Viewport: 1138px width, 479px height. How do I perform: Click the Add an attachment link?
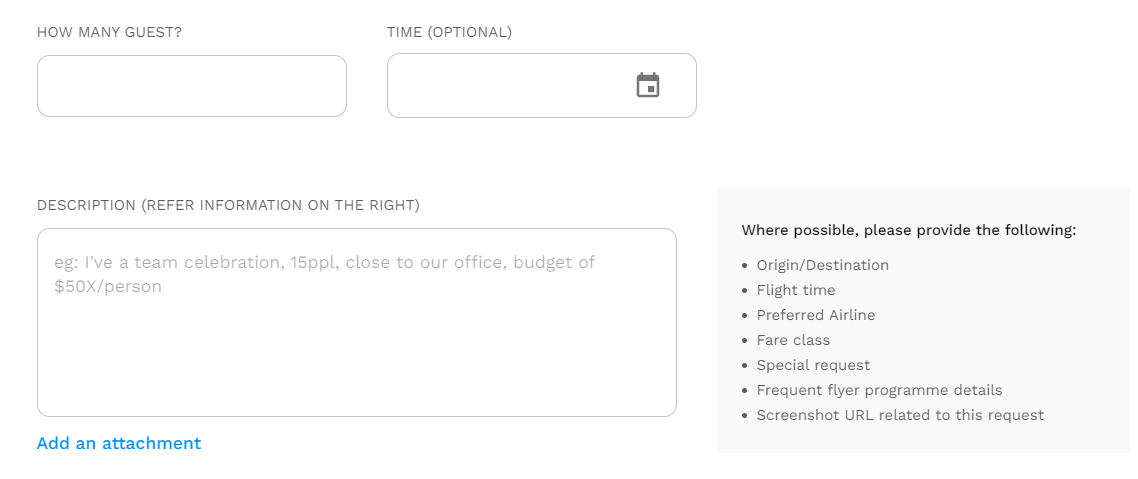tap(119, 443)
